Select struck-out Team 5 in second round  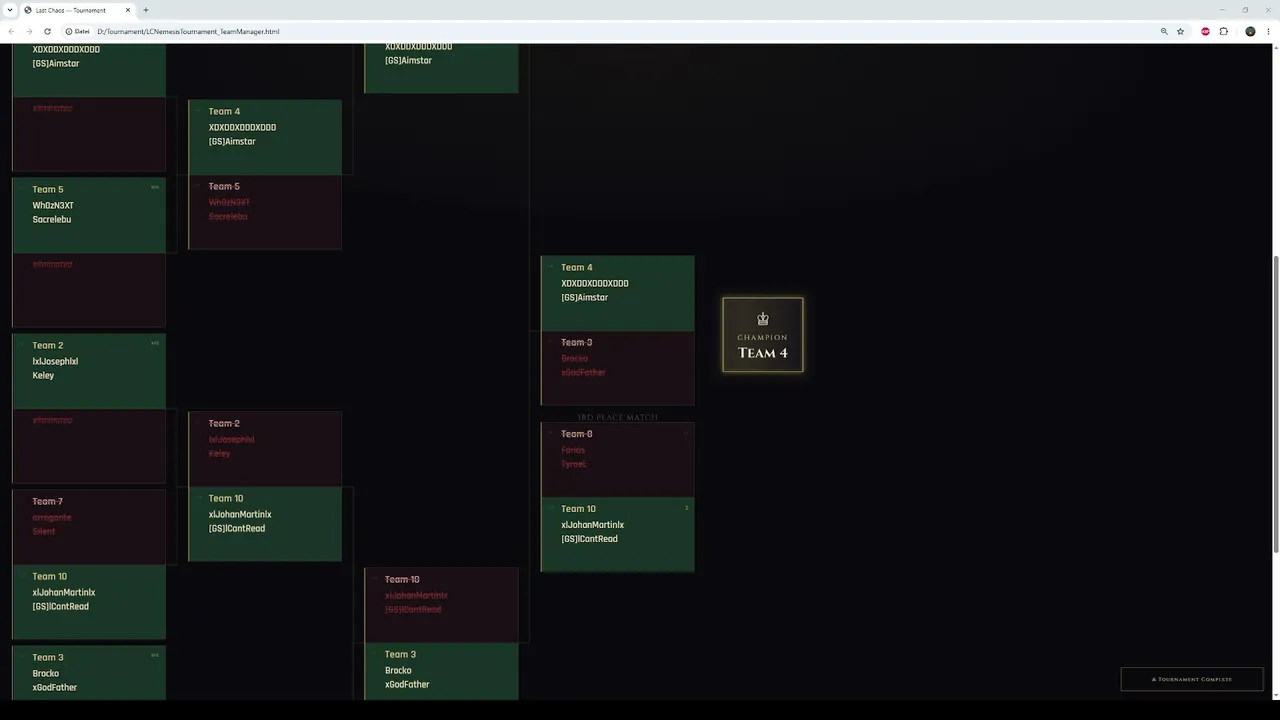[x=265, y=212]
